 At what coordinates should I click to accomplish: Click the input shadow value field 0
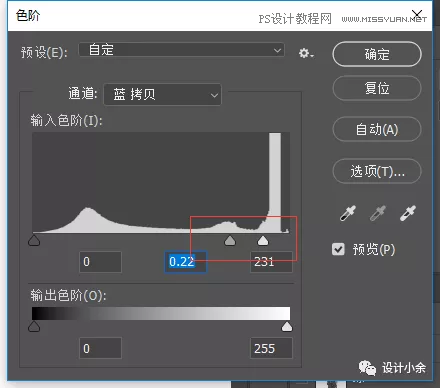coord(100,262)
